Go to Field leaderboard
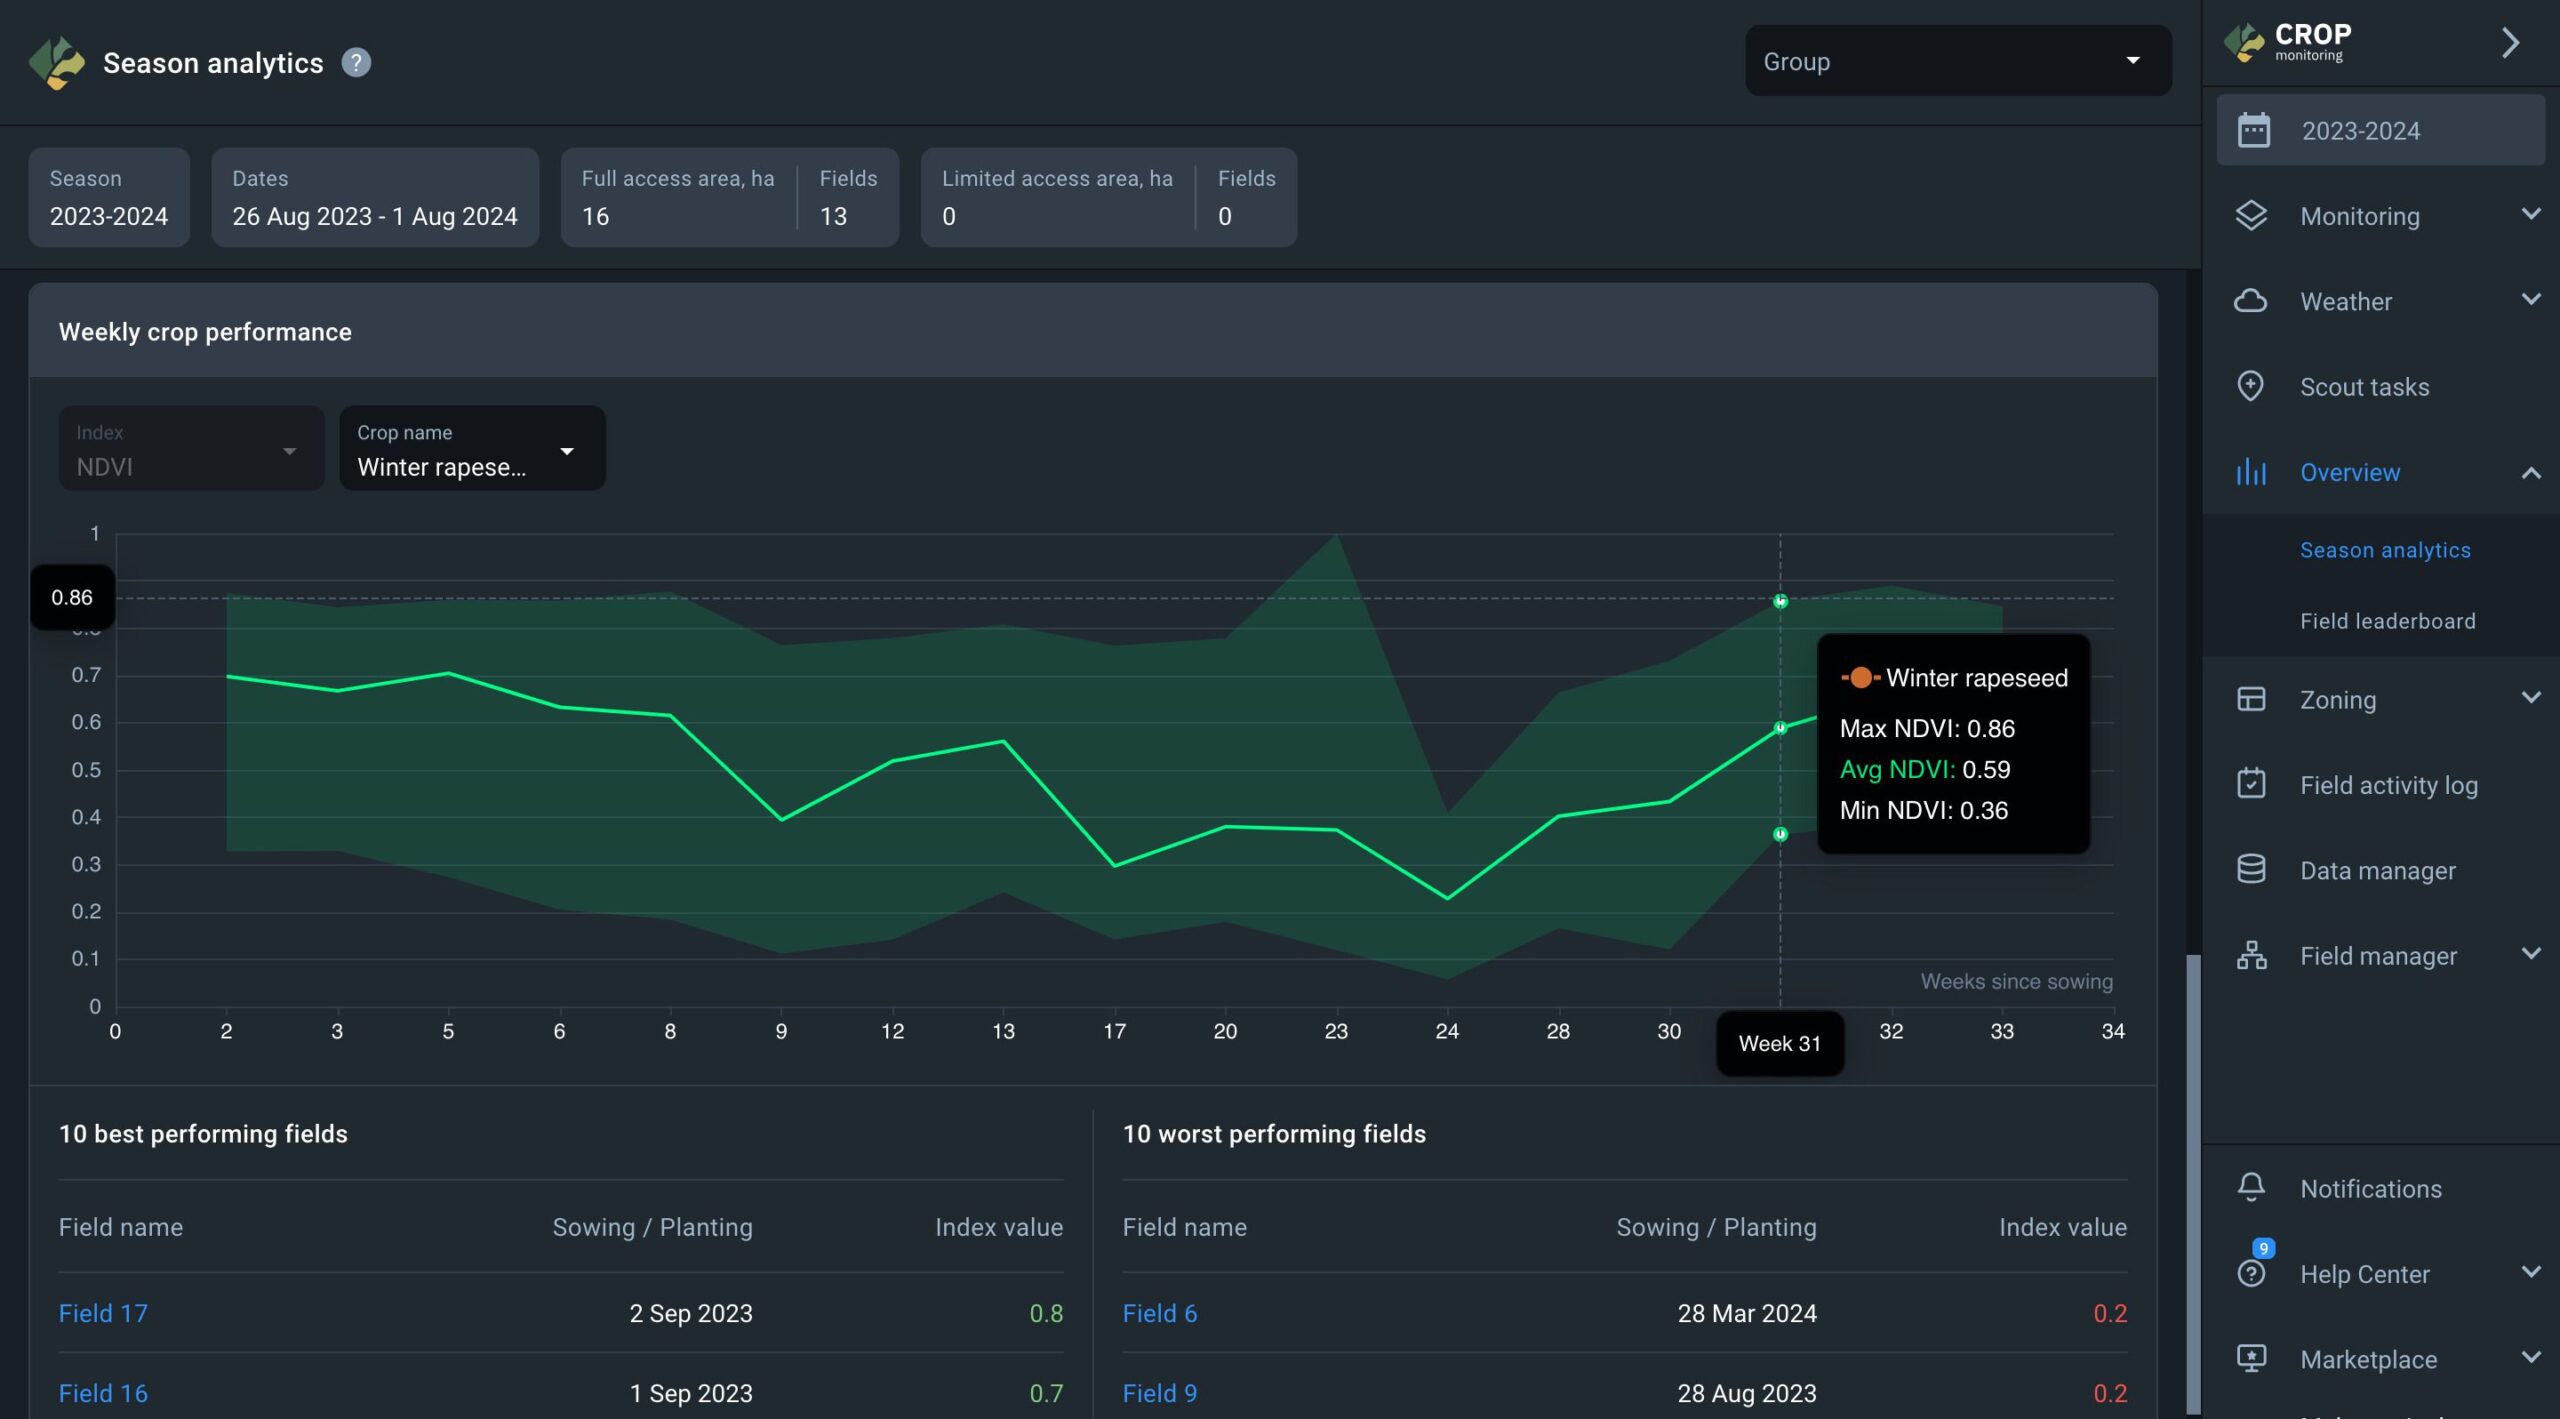2560x1419 pixels. 2387,621
